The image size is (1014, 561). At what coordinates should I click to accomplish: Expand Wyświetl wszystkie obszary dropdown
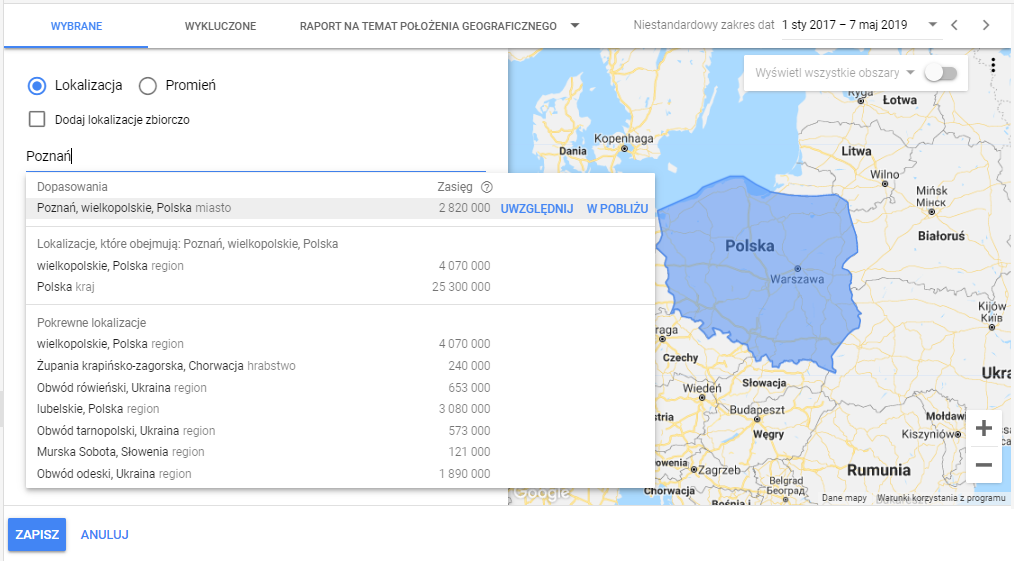pyautogui.click(x=910, y=73)
